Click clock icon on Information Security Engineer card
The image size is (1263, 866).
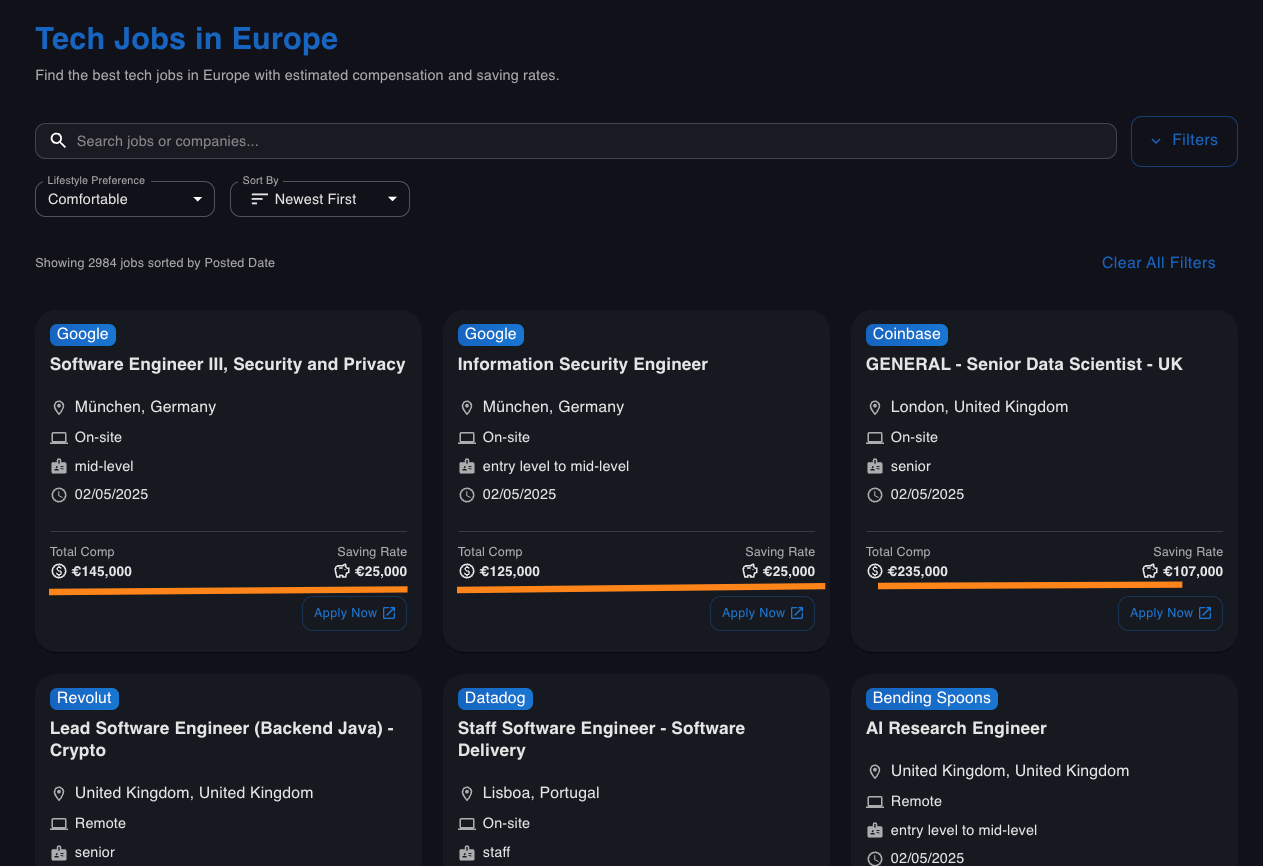click(x=467, y=495)
